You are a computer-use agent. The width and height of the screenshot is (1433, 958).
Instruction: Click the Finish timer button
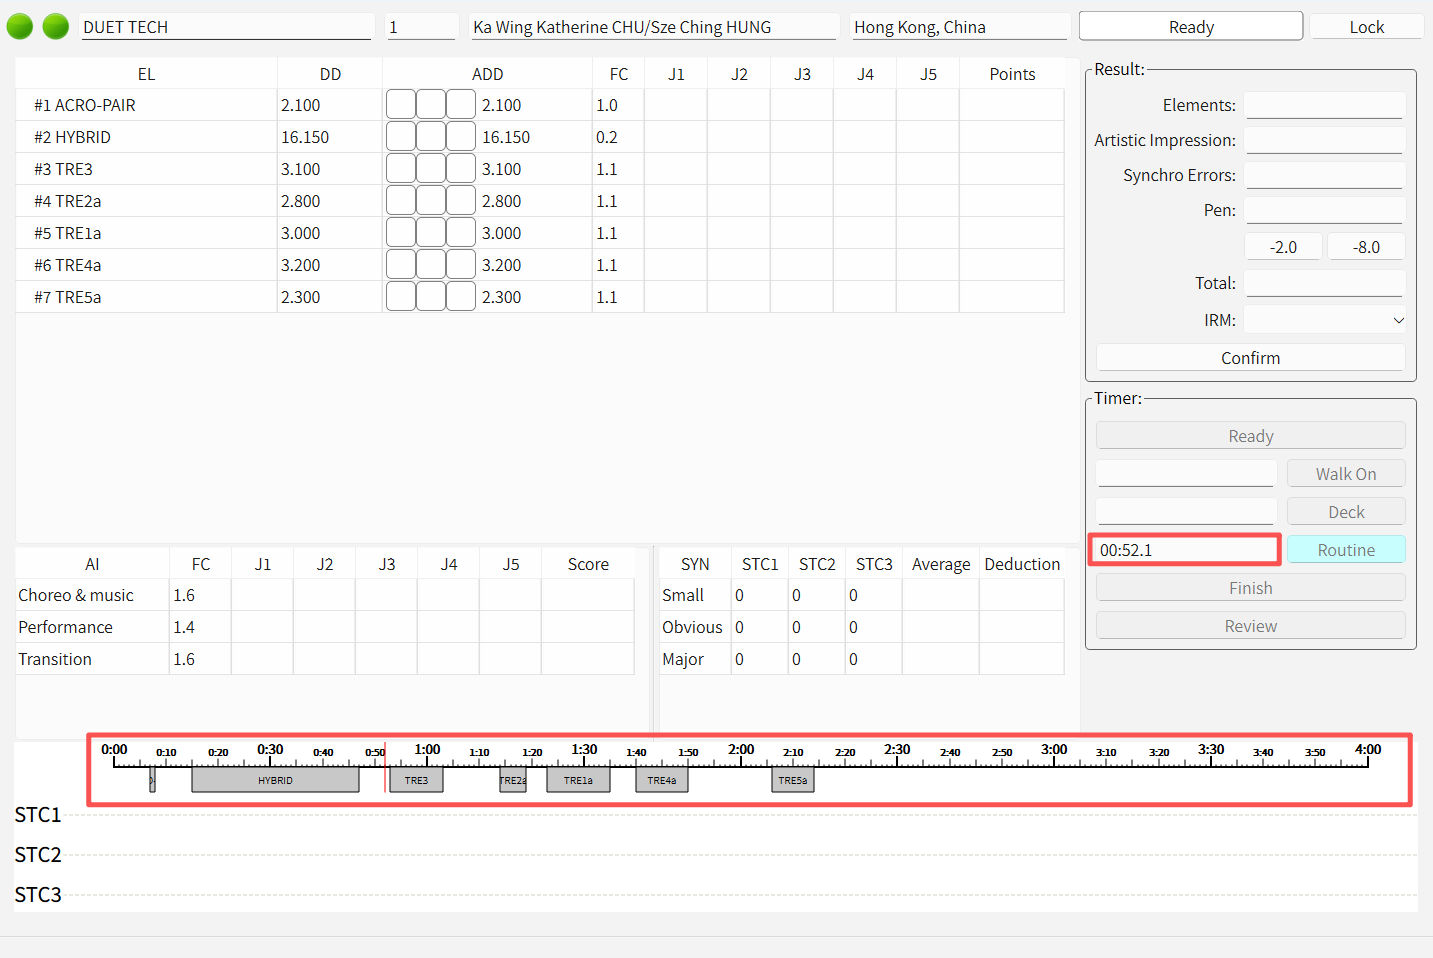(x=1251, y=588)
